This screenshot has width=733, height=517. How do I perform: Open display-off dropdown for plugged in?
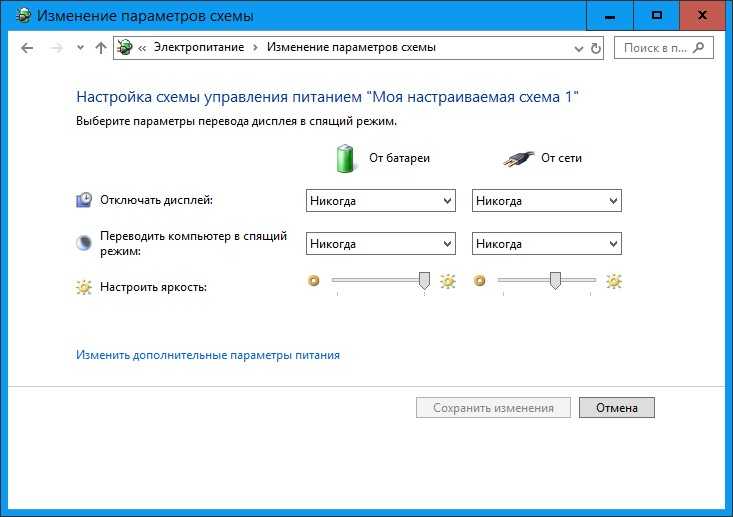tap(546, 201)
